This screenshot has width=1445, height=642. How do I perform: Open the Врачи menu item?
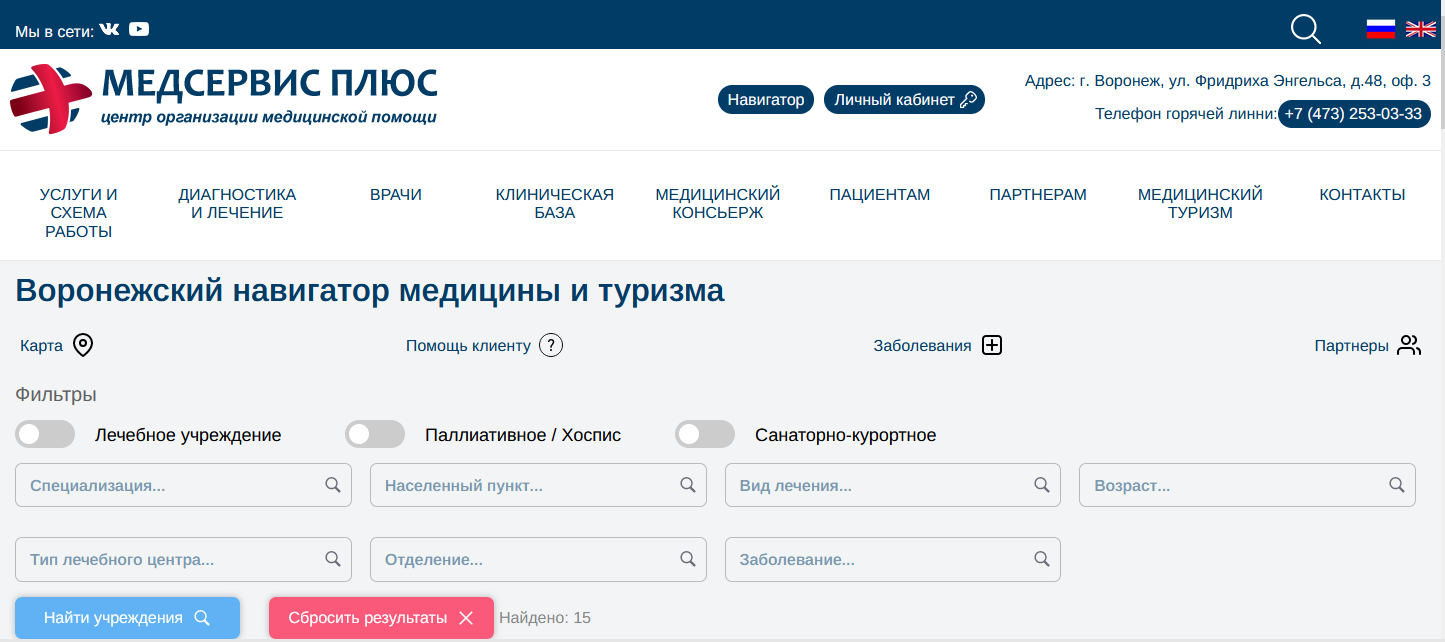(x=396, y=195)
